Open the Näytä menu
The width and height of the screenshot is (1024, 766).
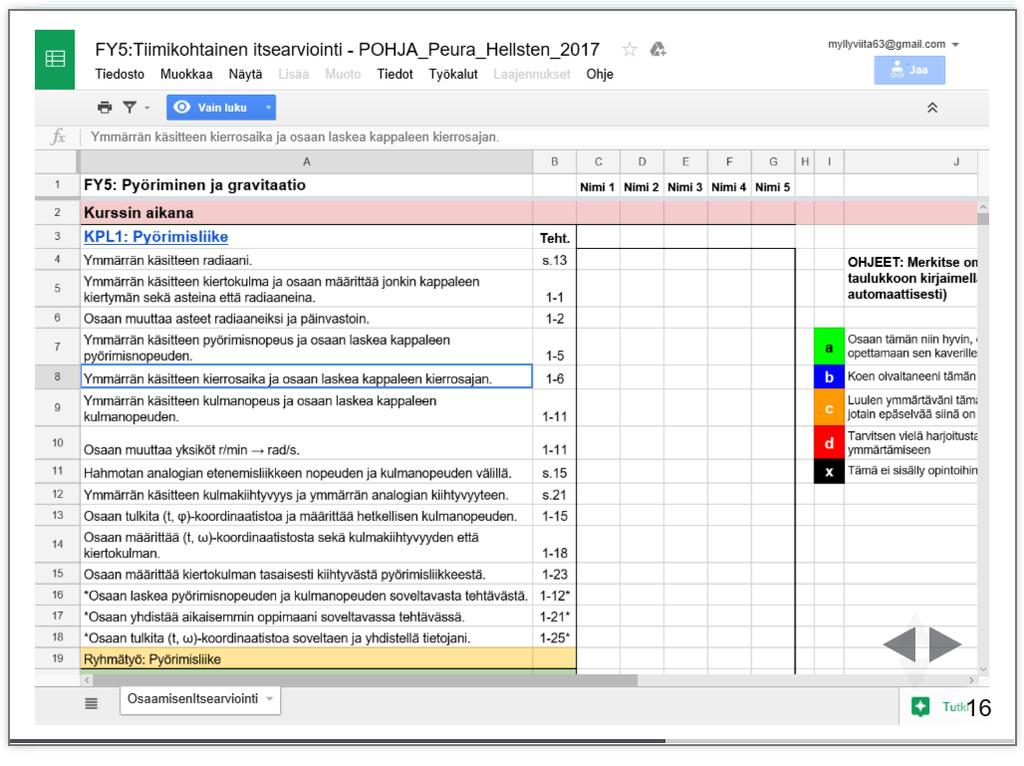tap(245, 74)
